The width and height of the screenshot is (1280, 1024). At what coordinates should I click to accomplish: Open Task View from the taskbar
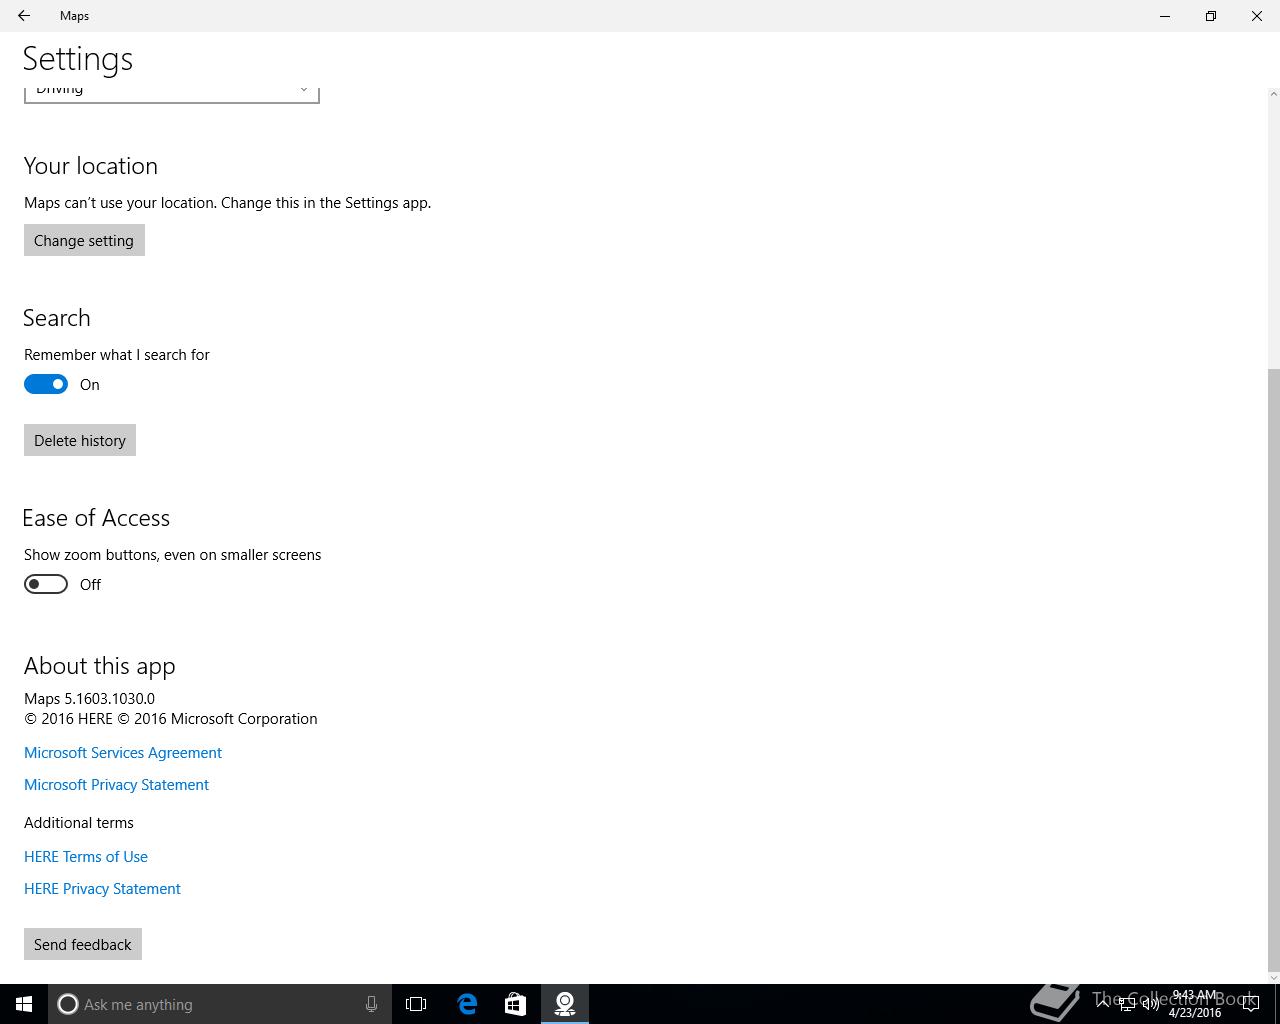[416, 1004]
